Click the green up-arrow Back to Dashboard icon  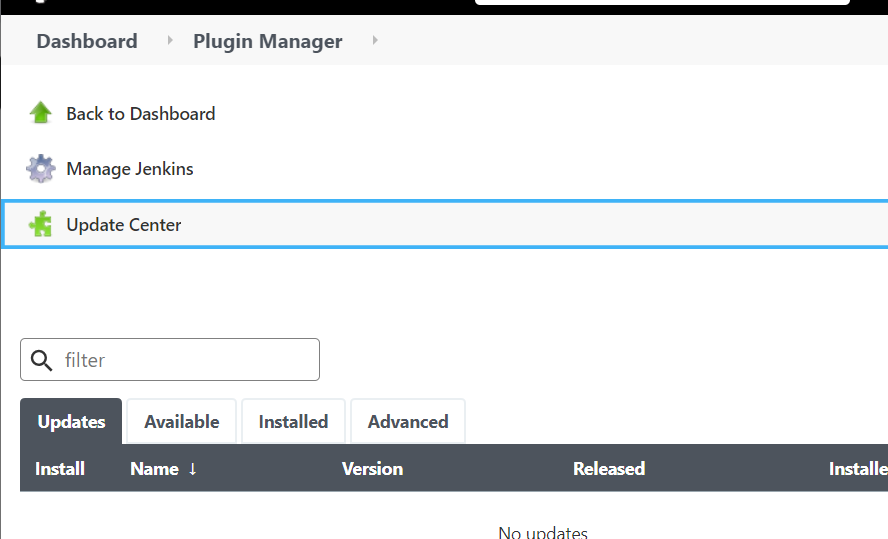coord(41,113)
